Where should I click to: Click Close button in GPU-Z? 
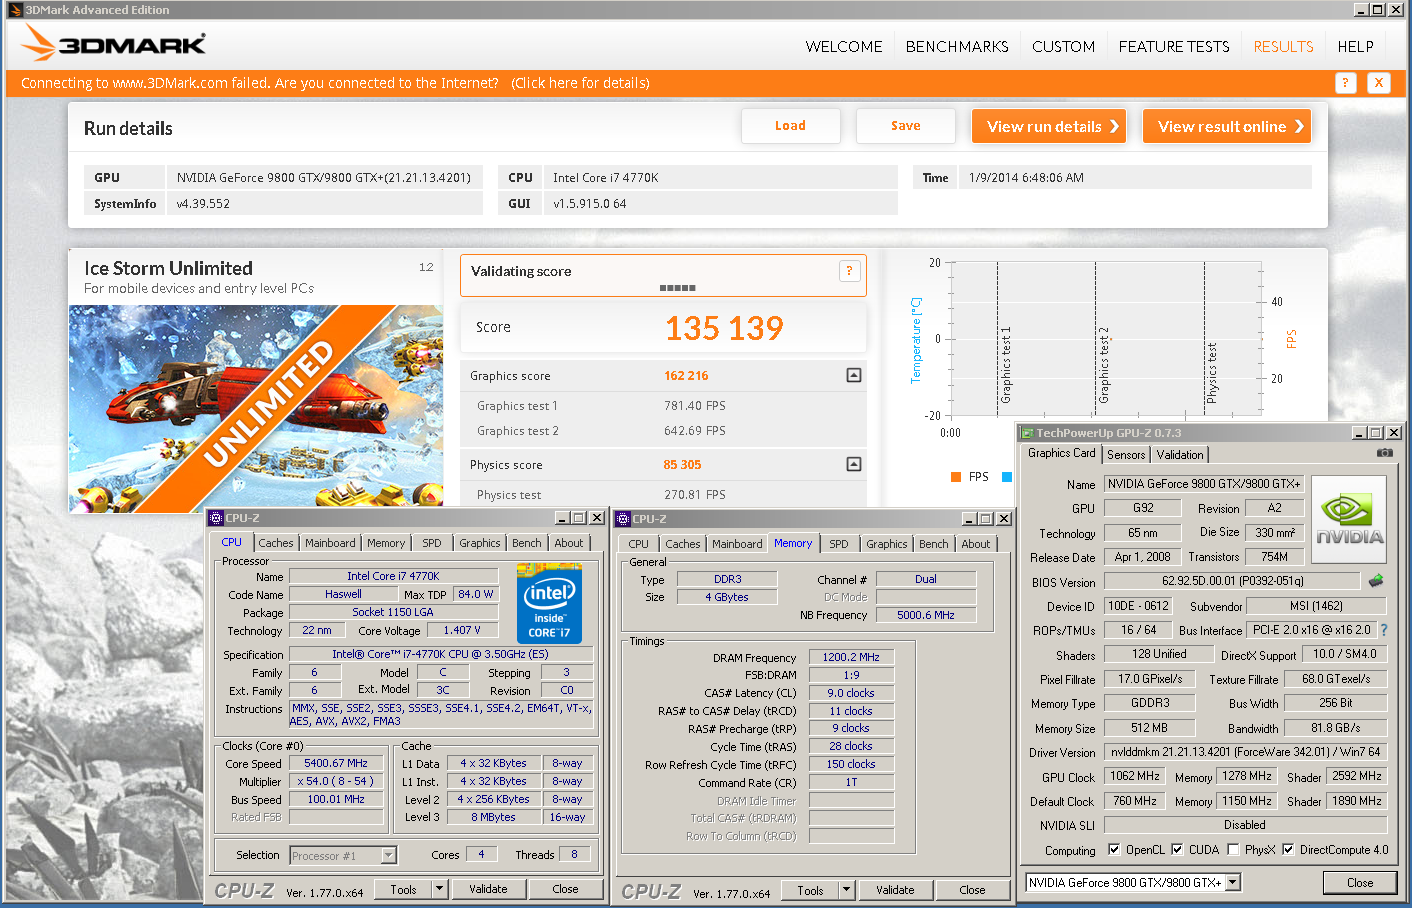point(1360,883)
